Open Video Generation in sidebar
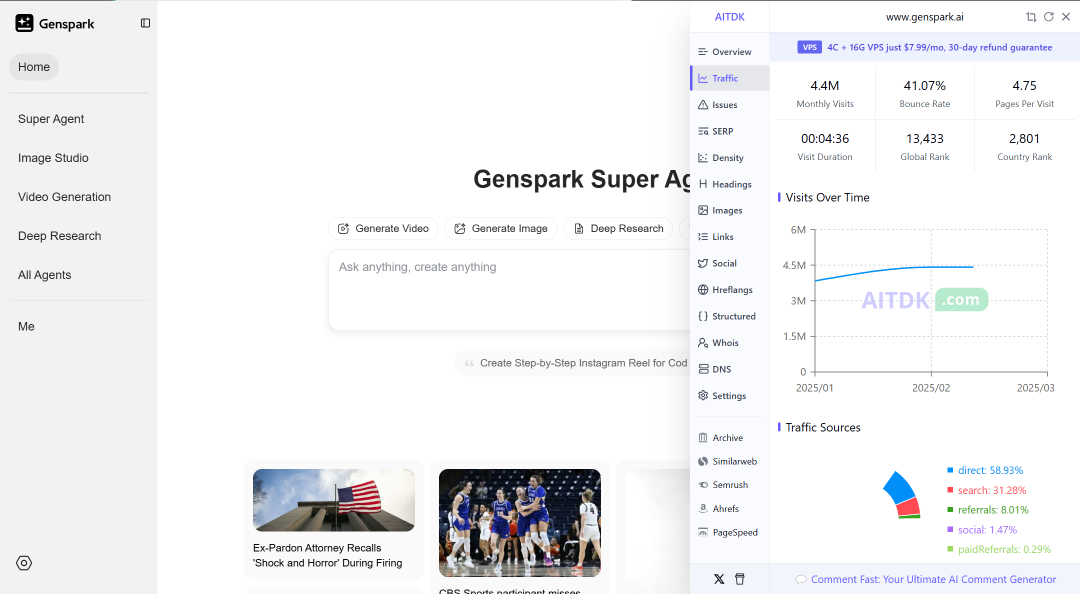Screen dimensions: 1080x594 coord(64,197)
